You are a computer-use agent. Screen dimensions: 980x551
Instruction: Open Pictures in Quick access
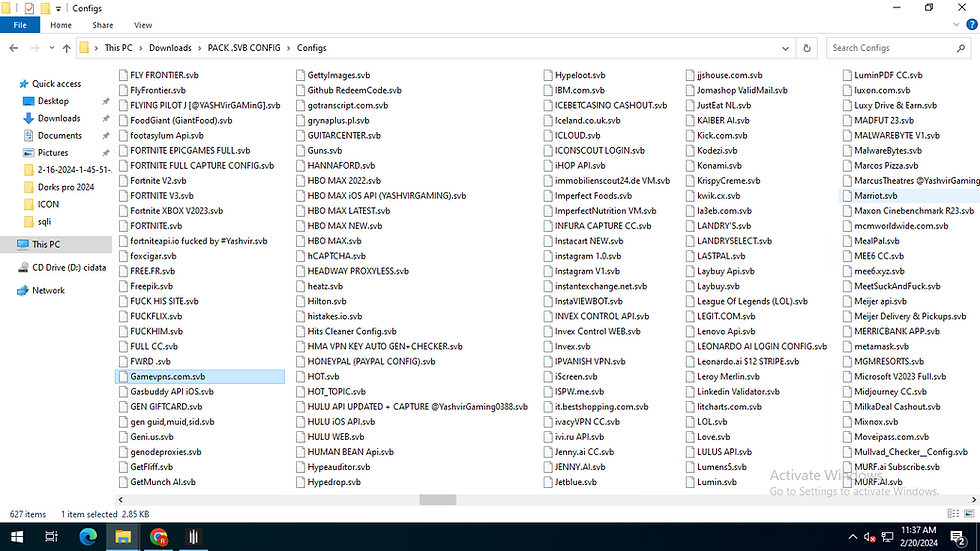coord(52,152)
